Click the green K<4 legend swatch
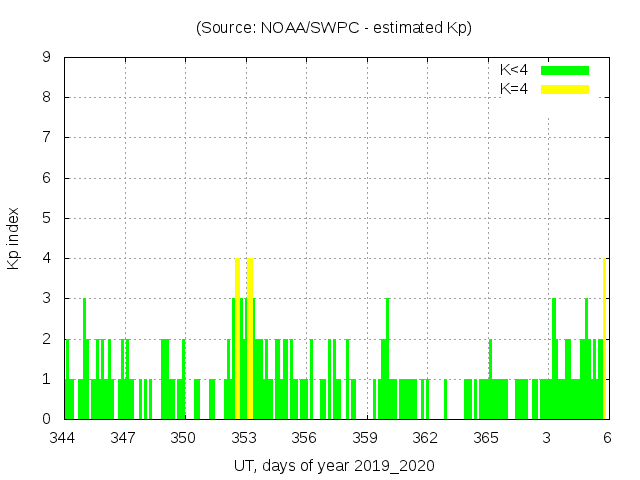 click(565, 70)
